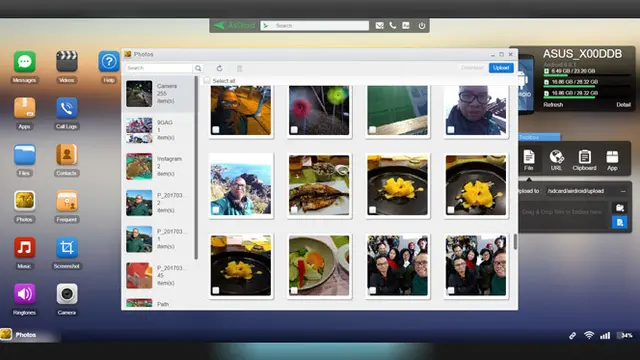This screenshot has height=360, width=640.
Task: Collapse the upload panel minus button
Action: point(623,191)
